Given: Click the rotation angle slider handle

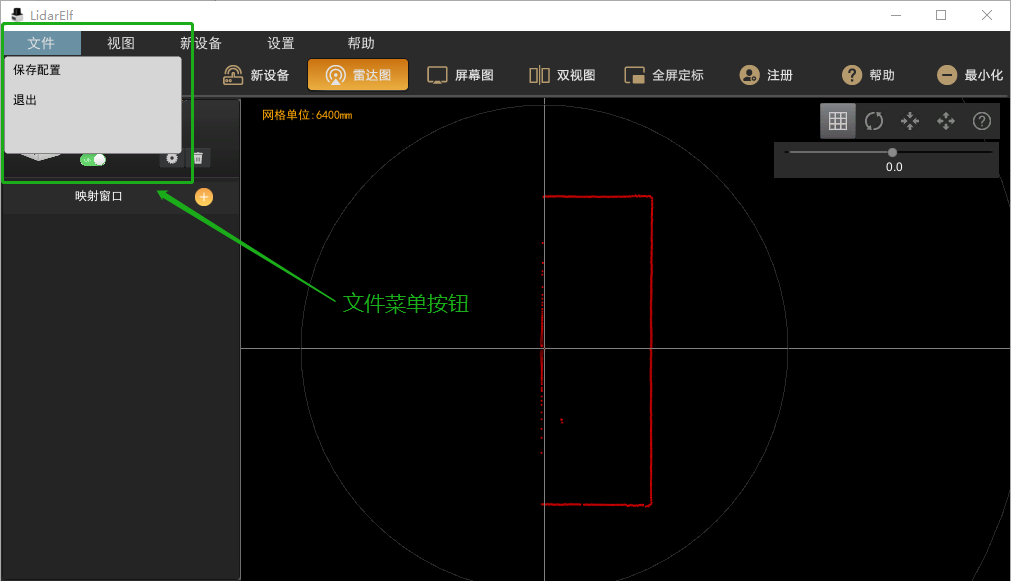Looking at the screenshot, I should (892, 152).
